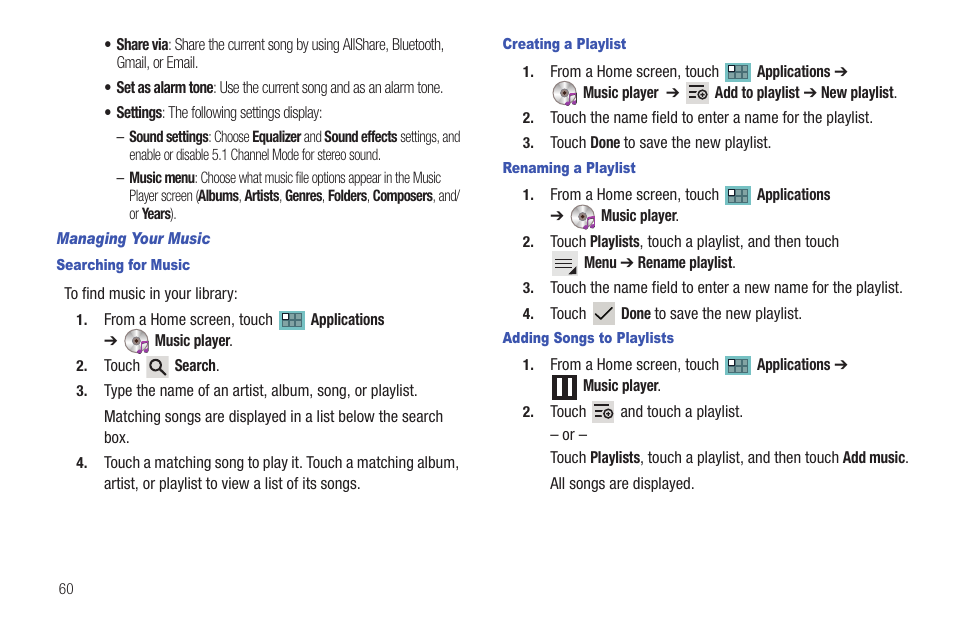This screenshot has height=636, width=954.
Task: Click the black pause-style Music player icon
Action: pos(564,387)
